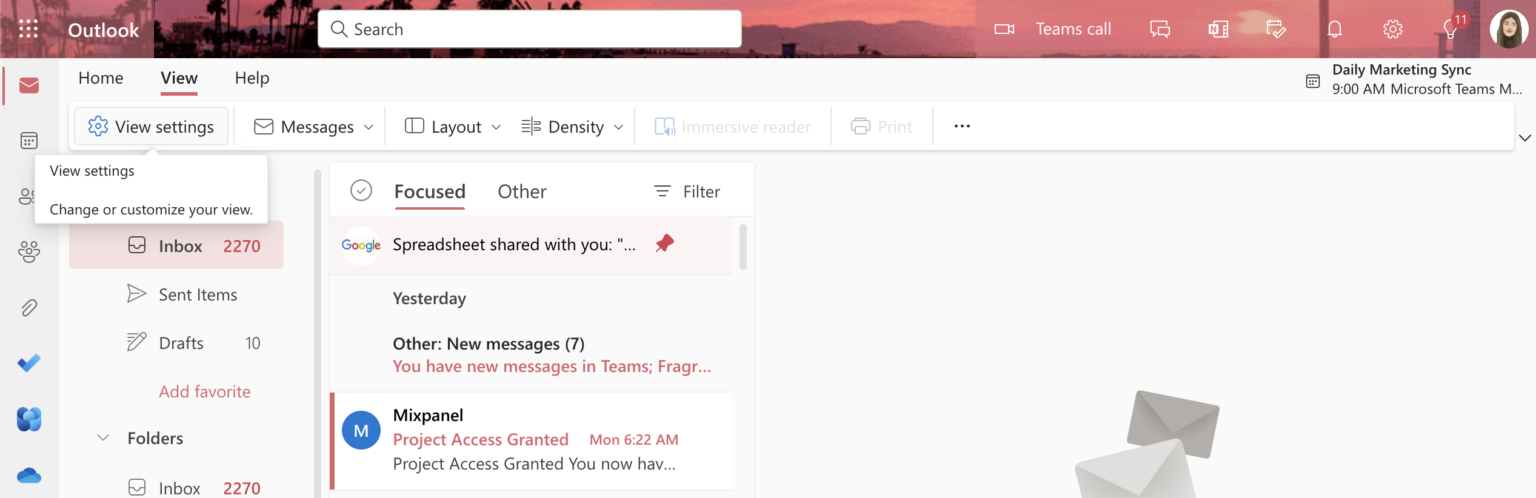The width and height of the screenshot is (1536, 498).
Task: Click the Outlook brand label
Action: coord(104,30)
